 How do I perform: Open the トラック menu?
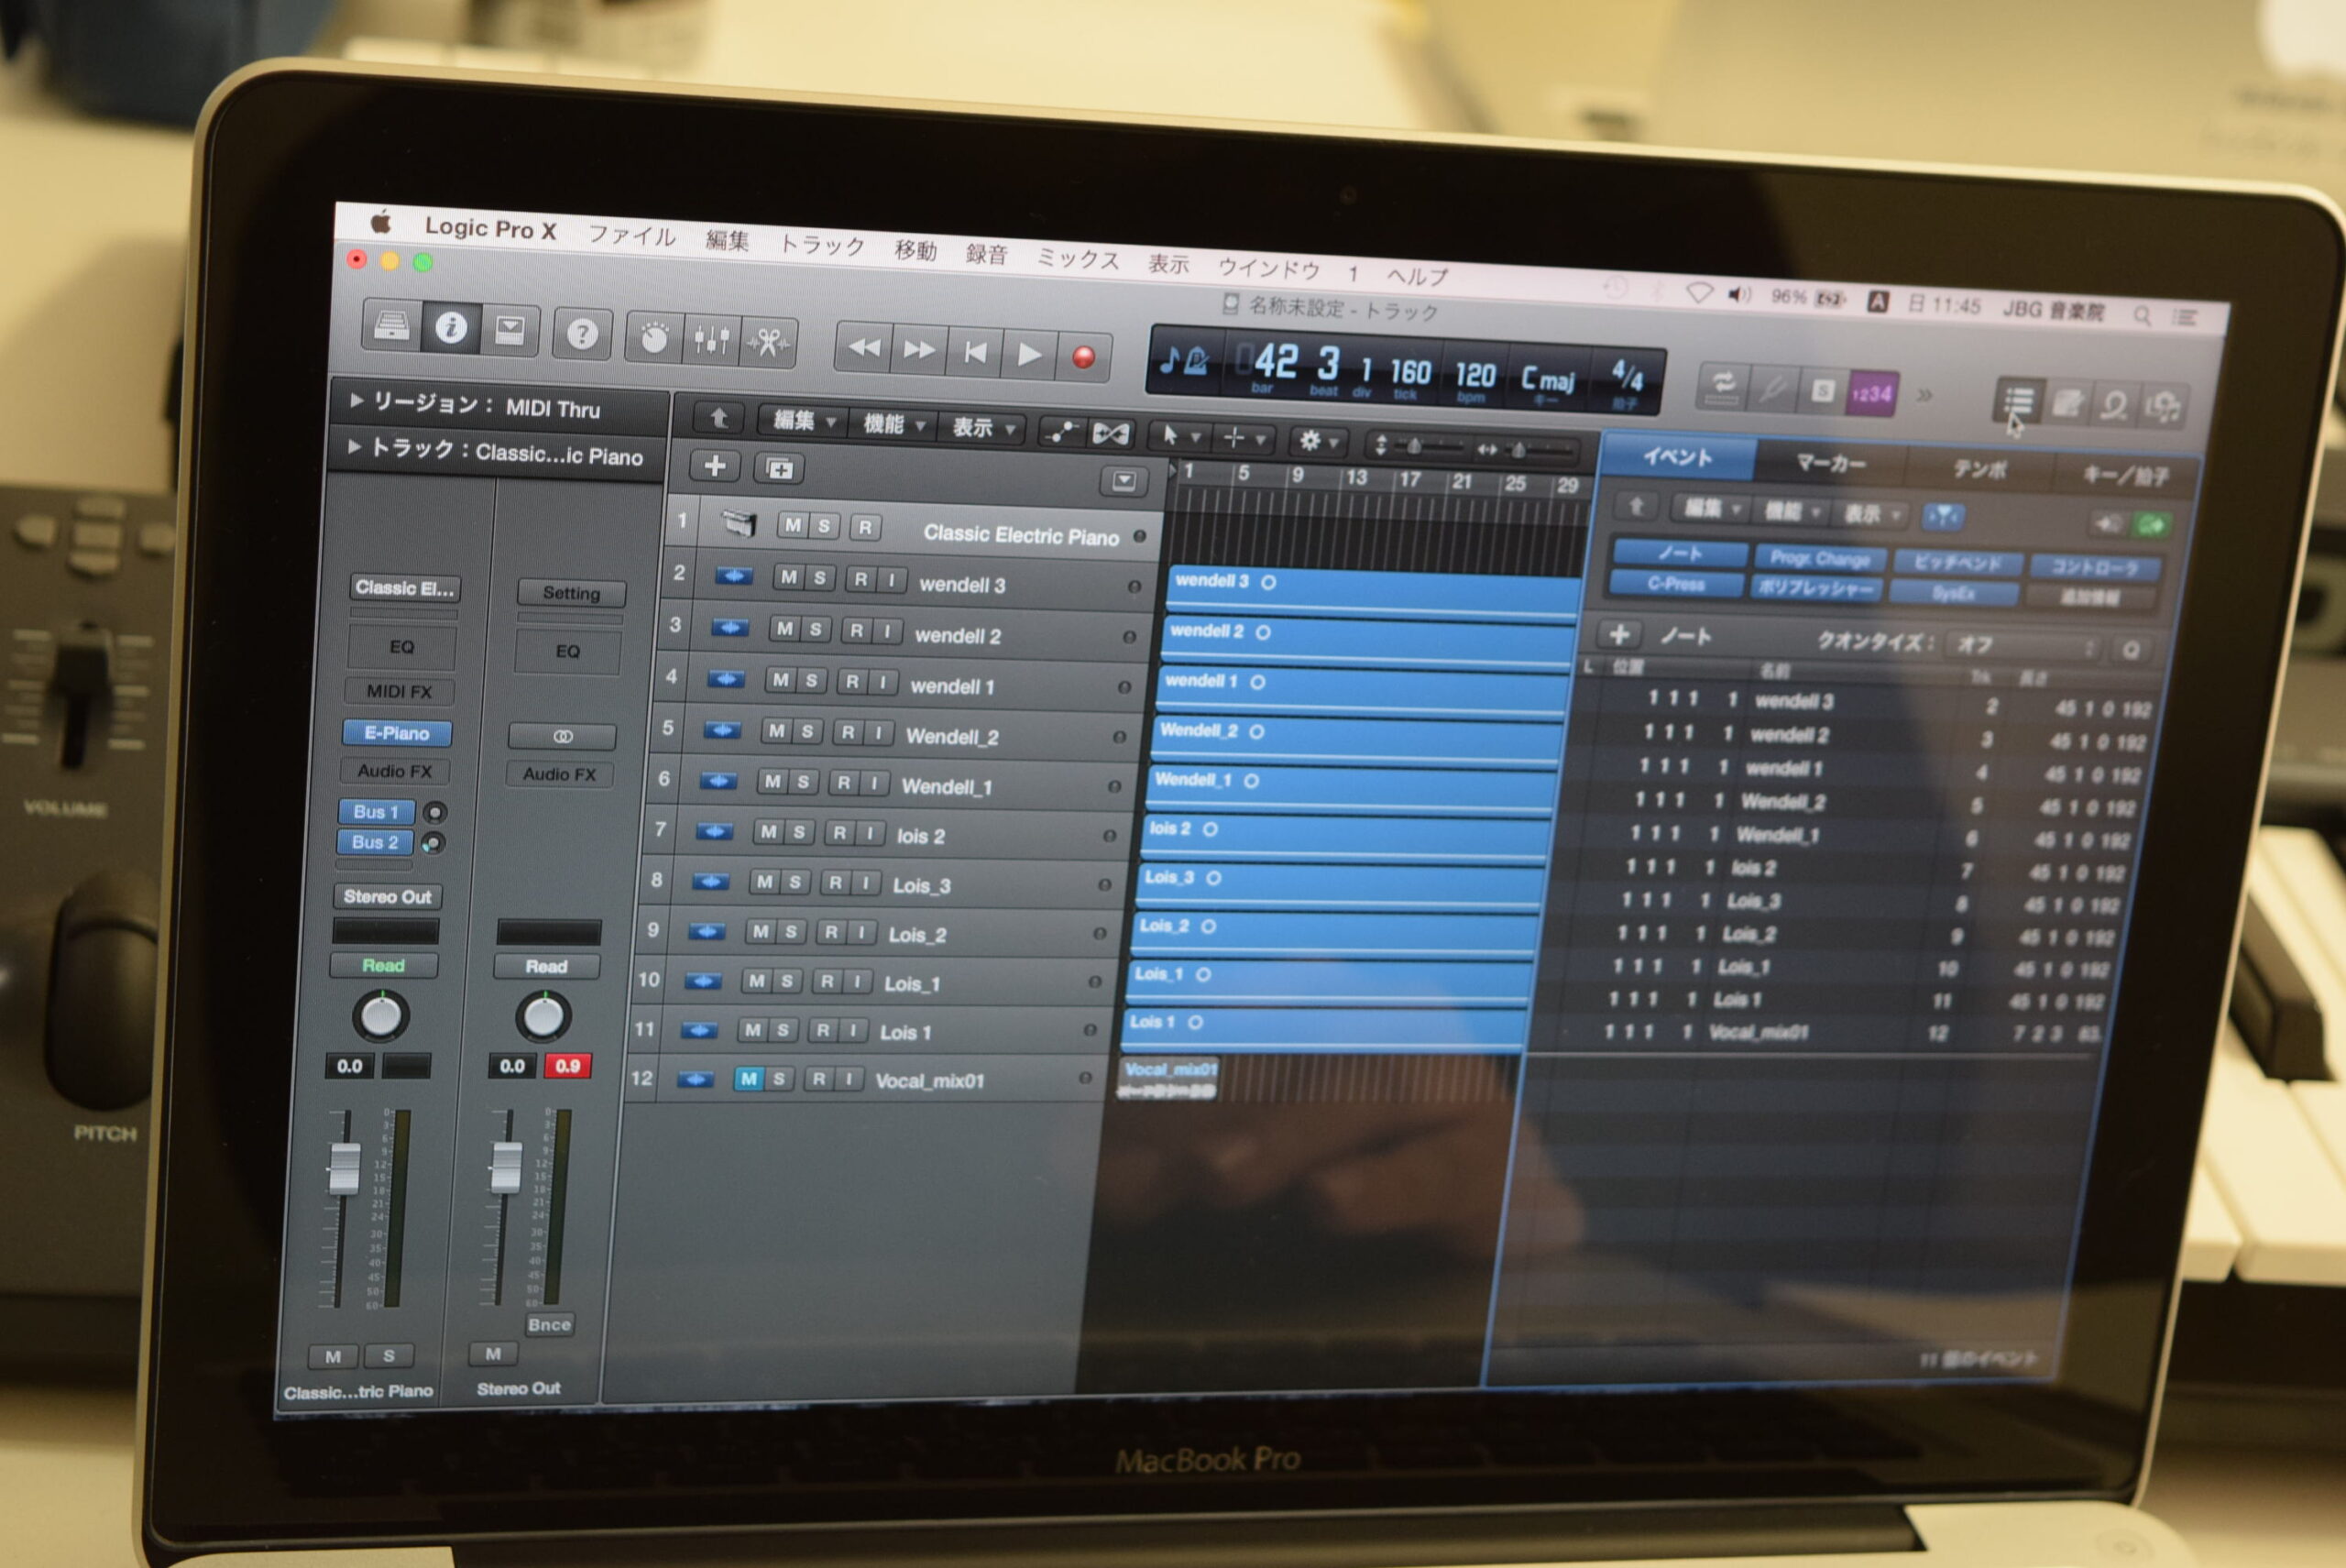pyautogui.click(x=821, y=244)
